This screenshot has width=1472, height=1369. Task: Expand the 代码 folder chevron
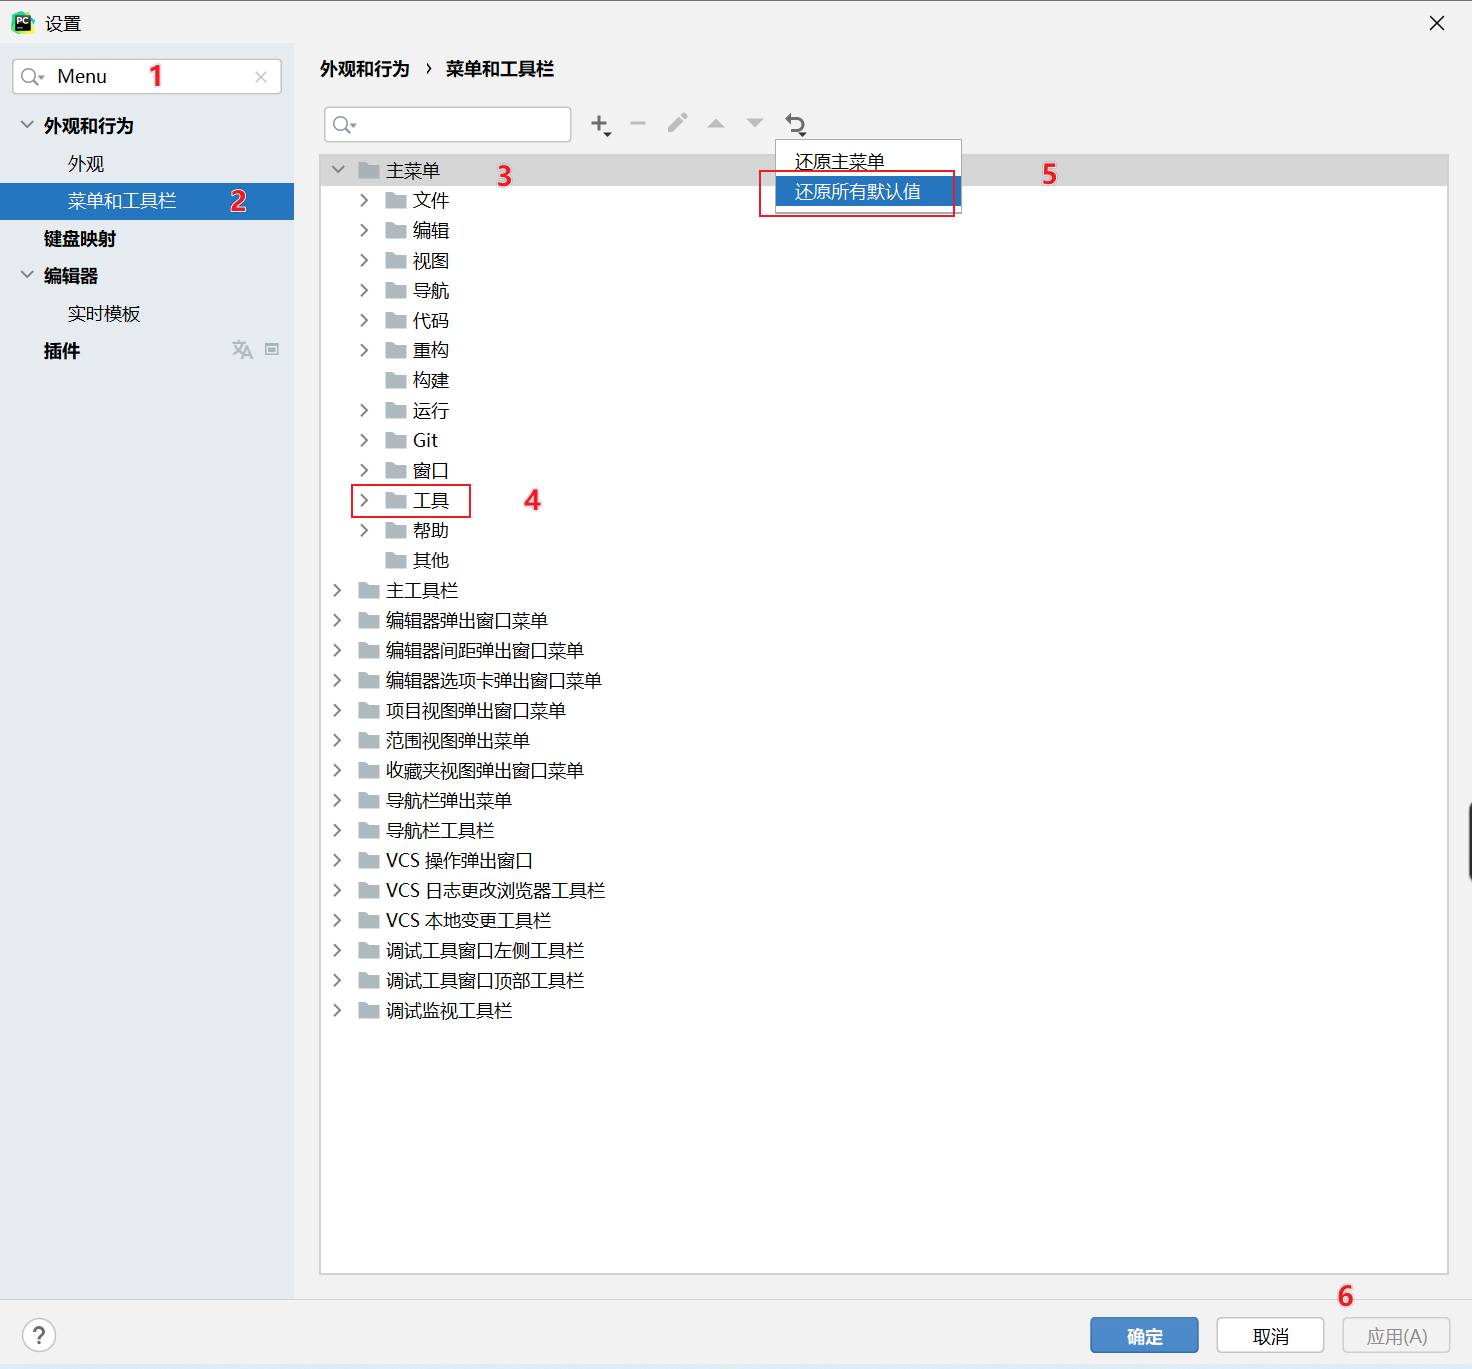364,320
